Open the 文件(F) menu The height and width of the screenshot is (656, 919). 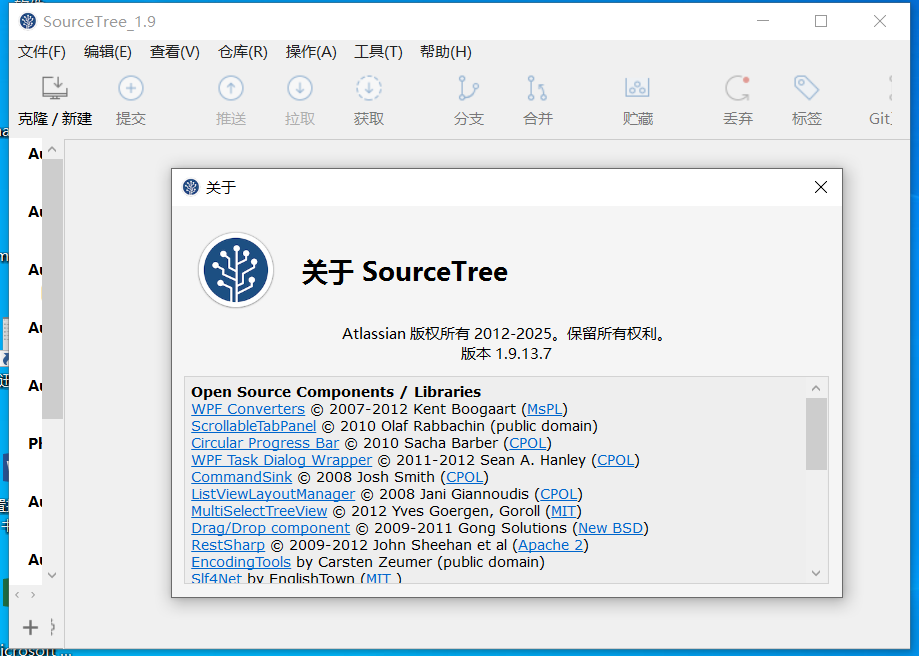coord(42,52)
